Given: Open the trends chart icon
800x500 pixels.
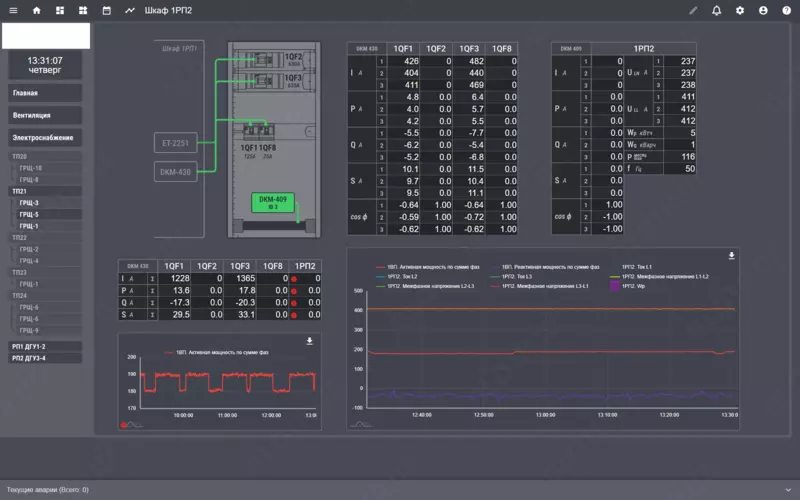Looking at the screenshot, I should [x=130, y=10].
